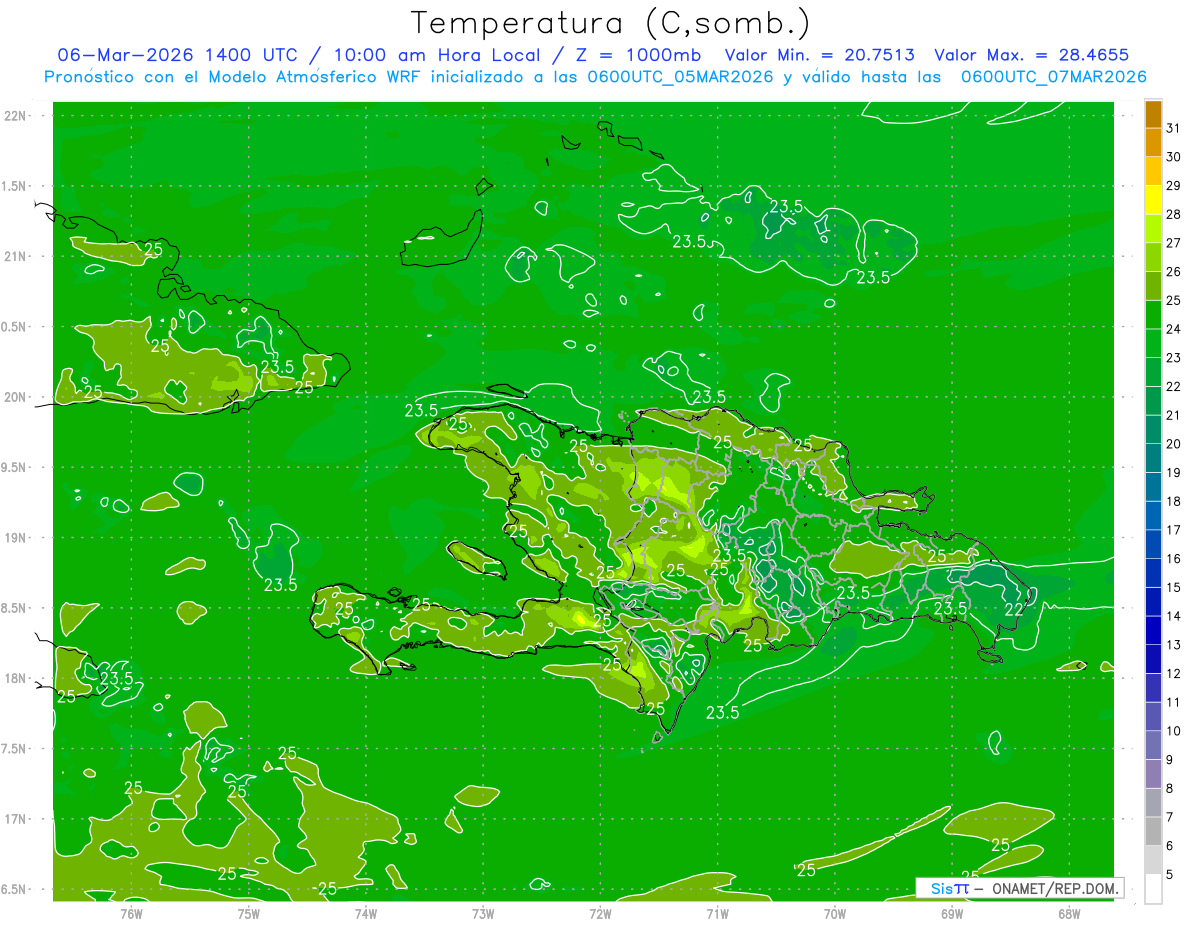Screen dimensions: 1200x927
Task: Click the "17N" latitude axis label
Action: pos(17,819)
